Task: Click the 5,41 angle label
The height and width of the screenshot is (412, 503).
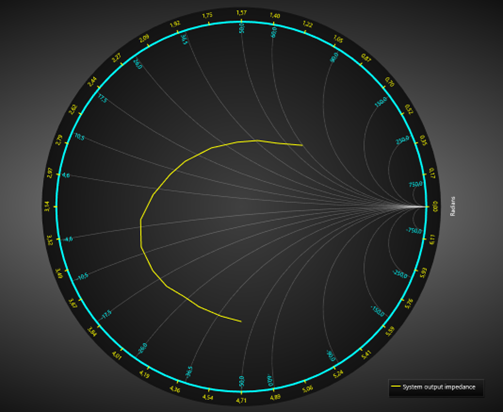Action: coord(366,355)
